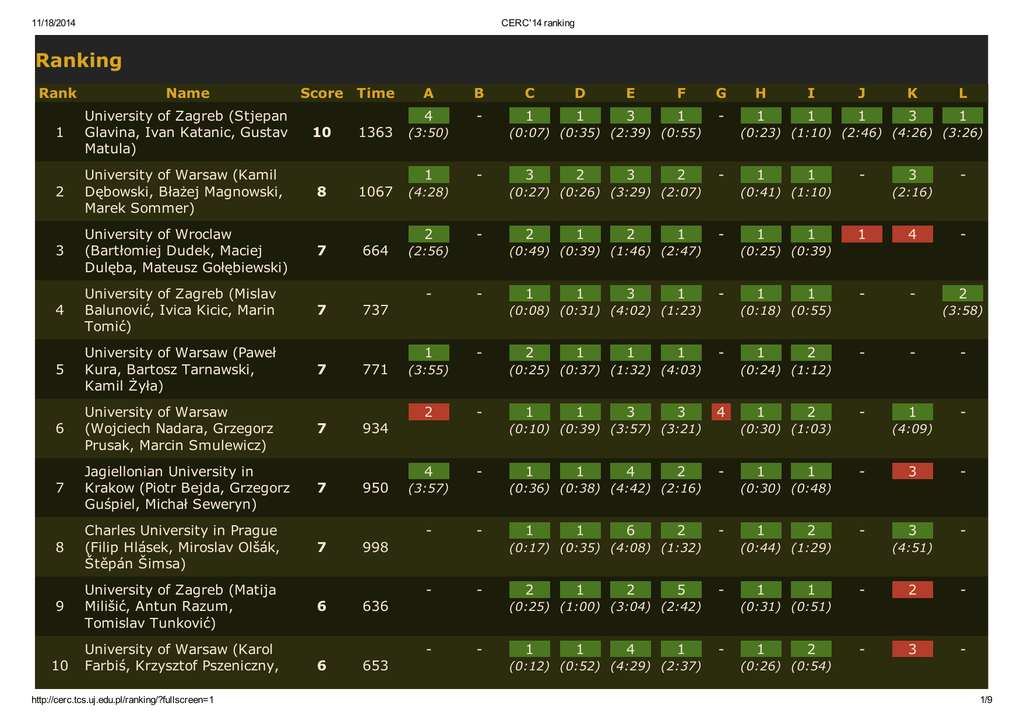The image size is (1024, 724).
Task: Select the Score column header
Action: point(321,93)
